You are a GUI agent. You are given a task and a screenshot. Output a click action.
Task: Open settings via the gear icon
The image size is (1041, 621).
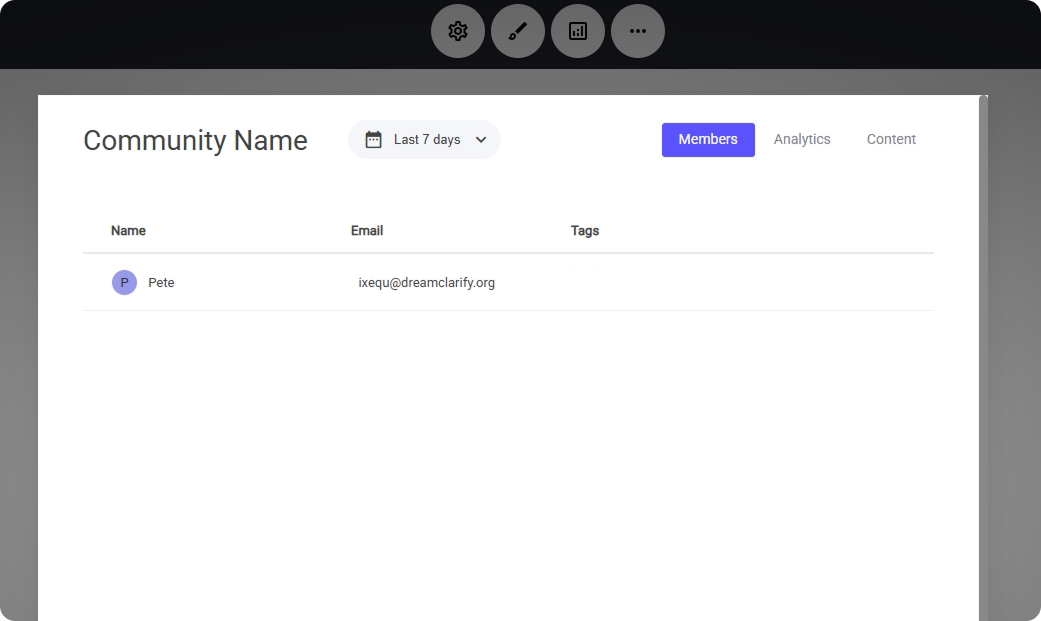pyautogui.click(x=458, y=31)
